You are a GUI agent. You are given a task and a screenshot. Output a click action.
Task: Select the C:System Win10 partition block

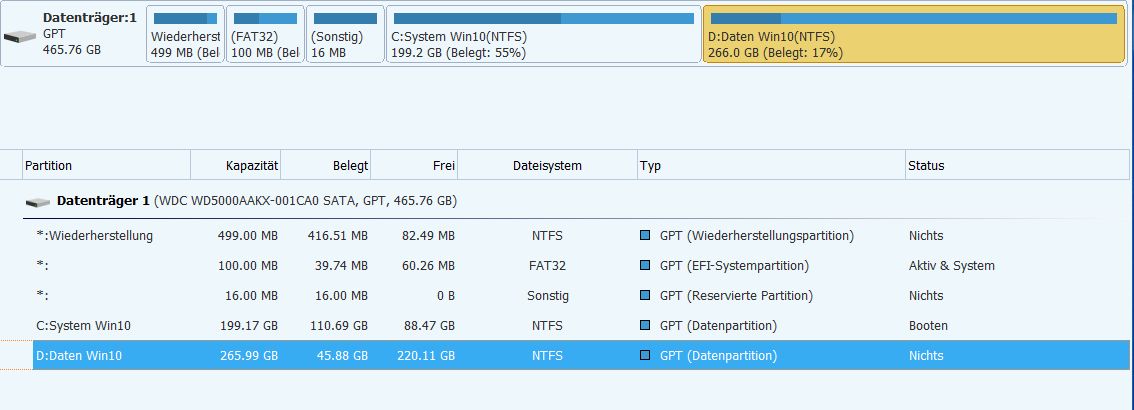click(543, 35)
